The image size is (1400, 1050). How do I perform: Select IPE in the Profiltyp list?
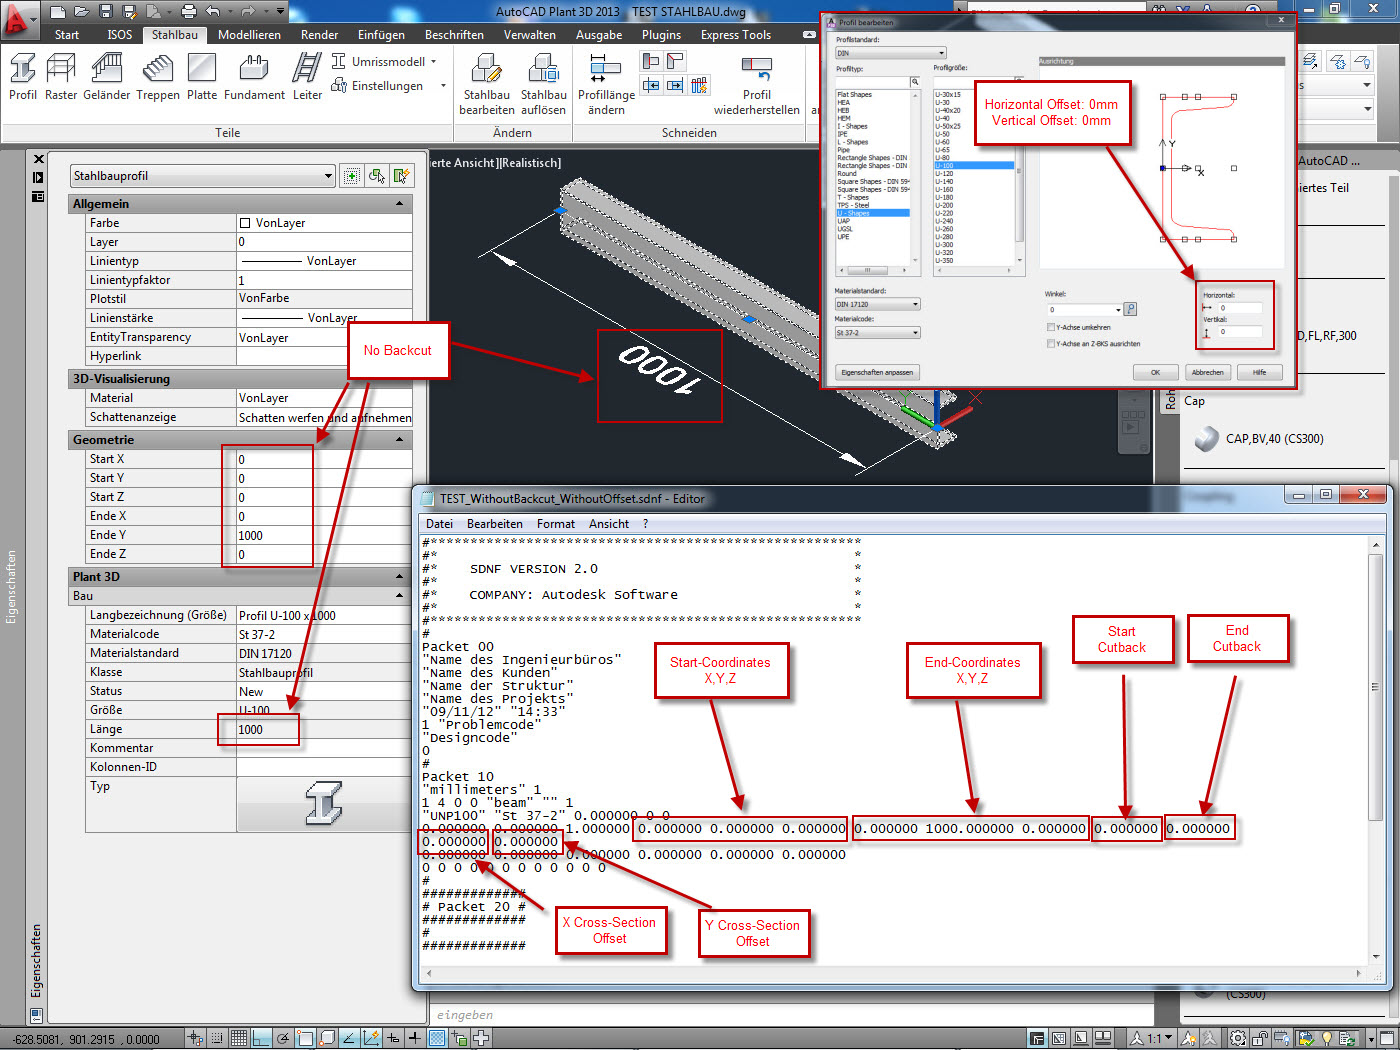(843, 134)
